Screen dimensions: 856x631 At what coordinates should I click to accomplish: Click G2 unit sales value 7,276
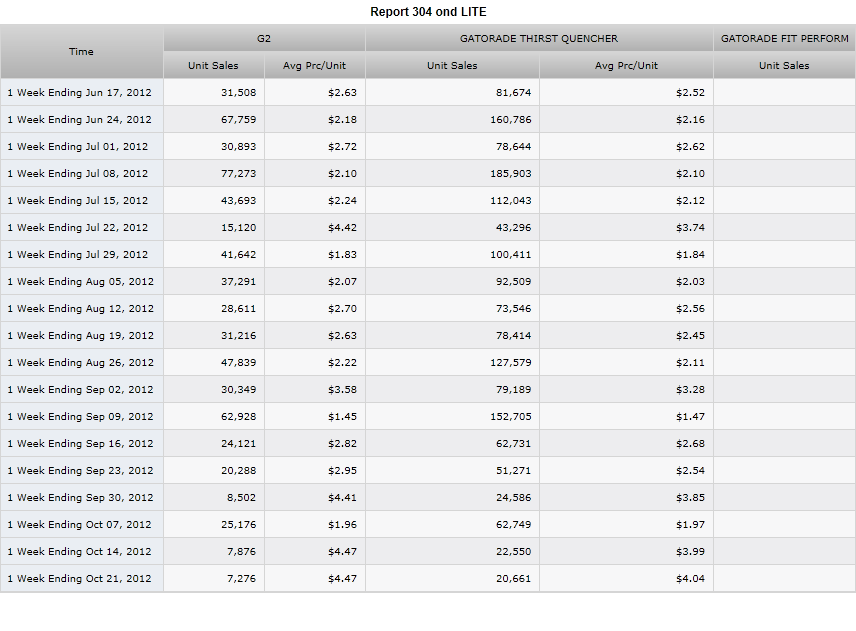tap(241, 579)
